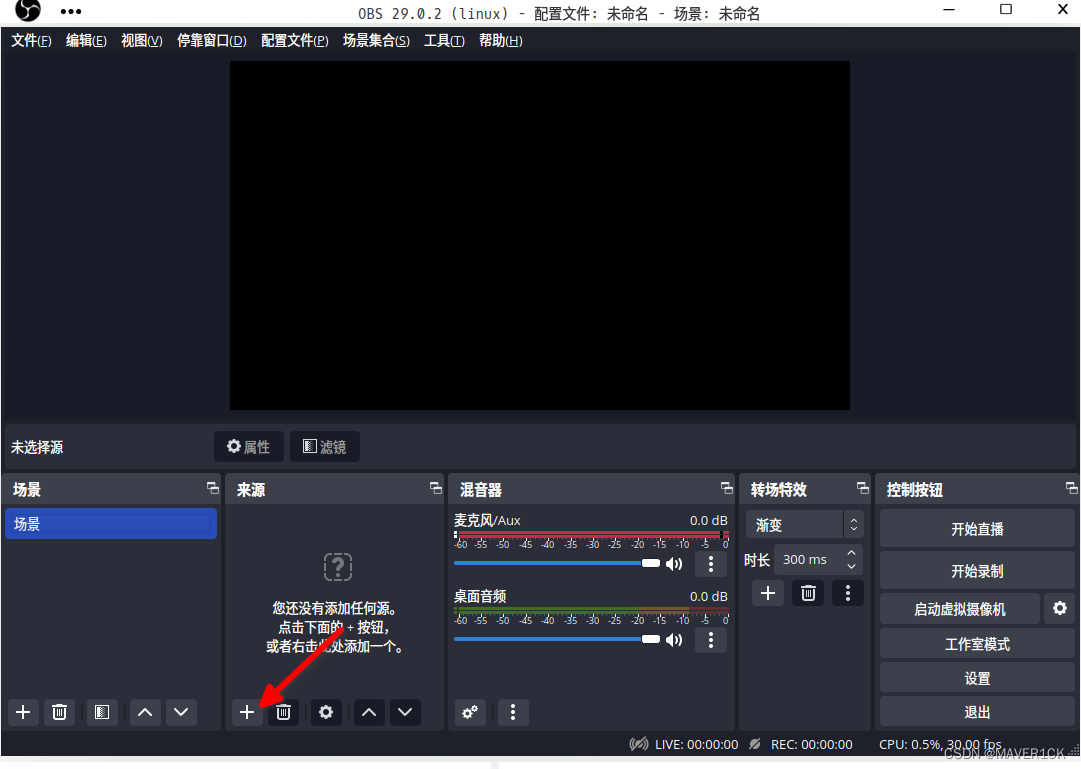Click 桌面音频 0.0 dB level value
The image size is (1081, 769).
pos(709,597)
